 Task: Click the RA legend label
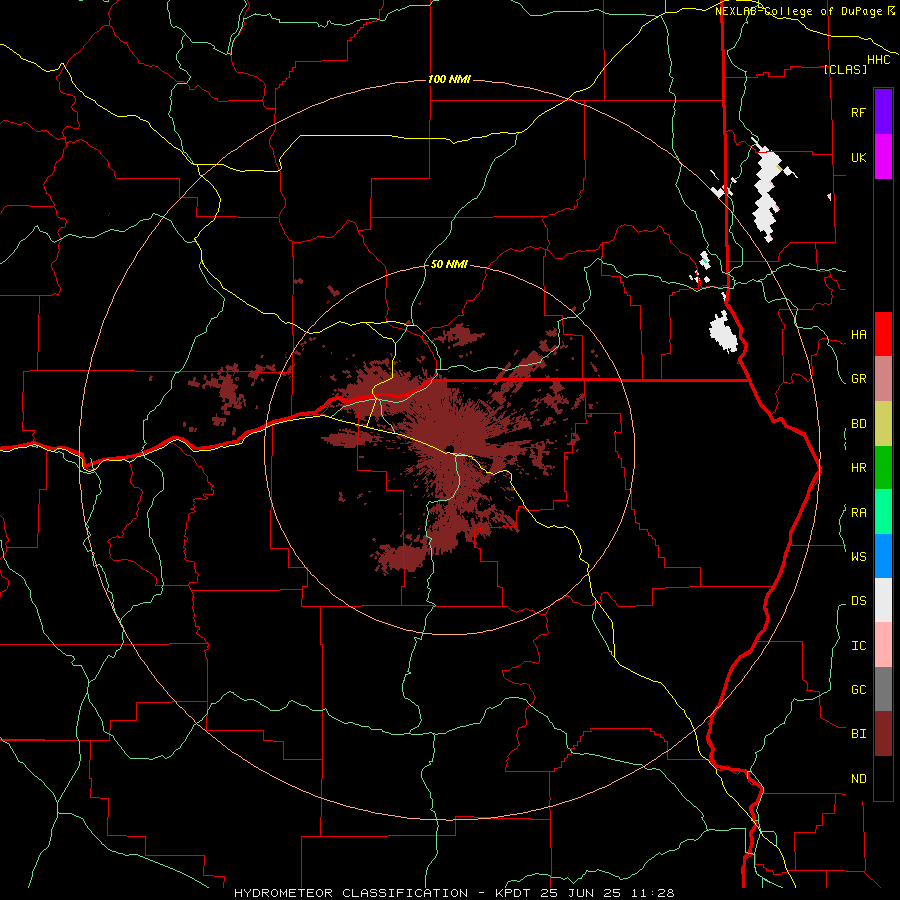point(858,513)
